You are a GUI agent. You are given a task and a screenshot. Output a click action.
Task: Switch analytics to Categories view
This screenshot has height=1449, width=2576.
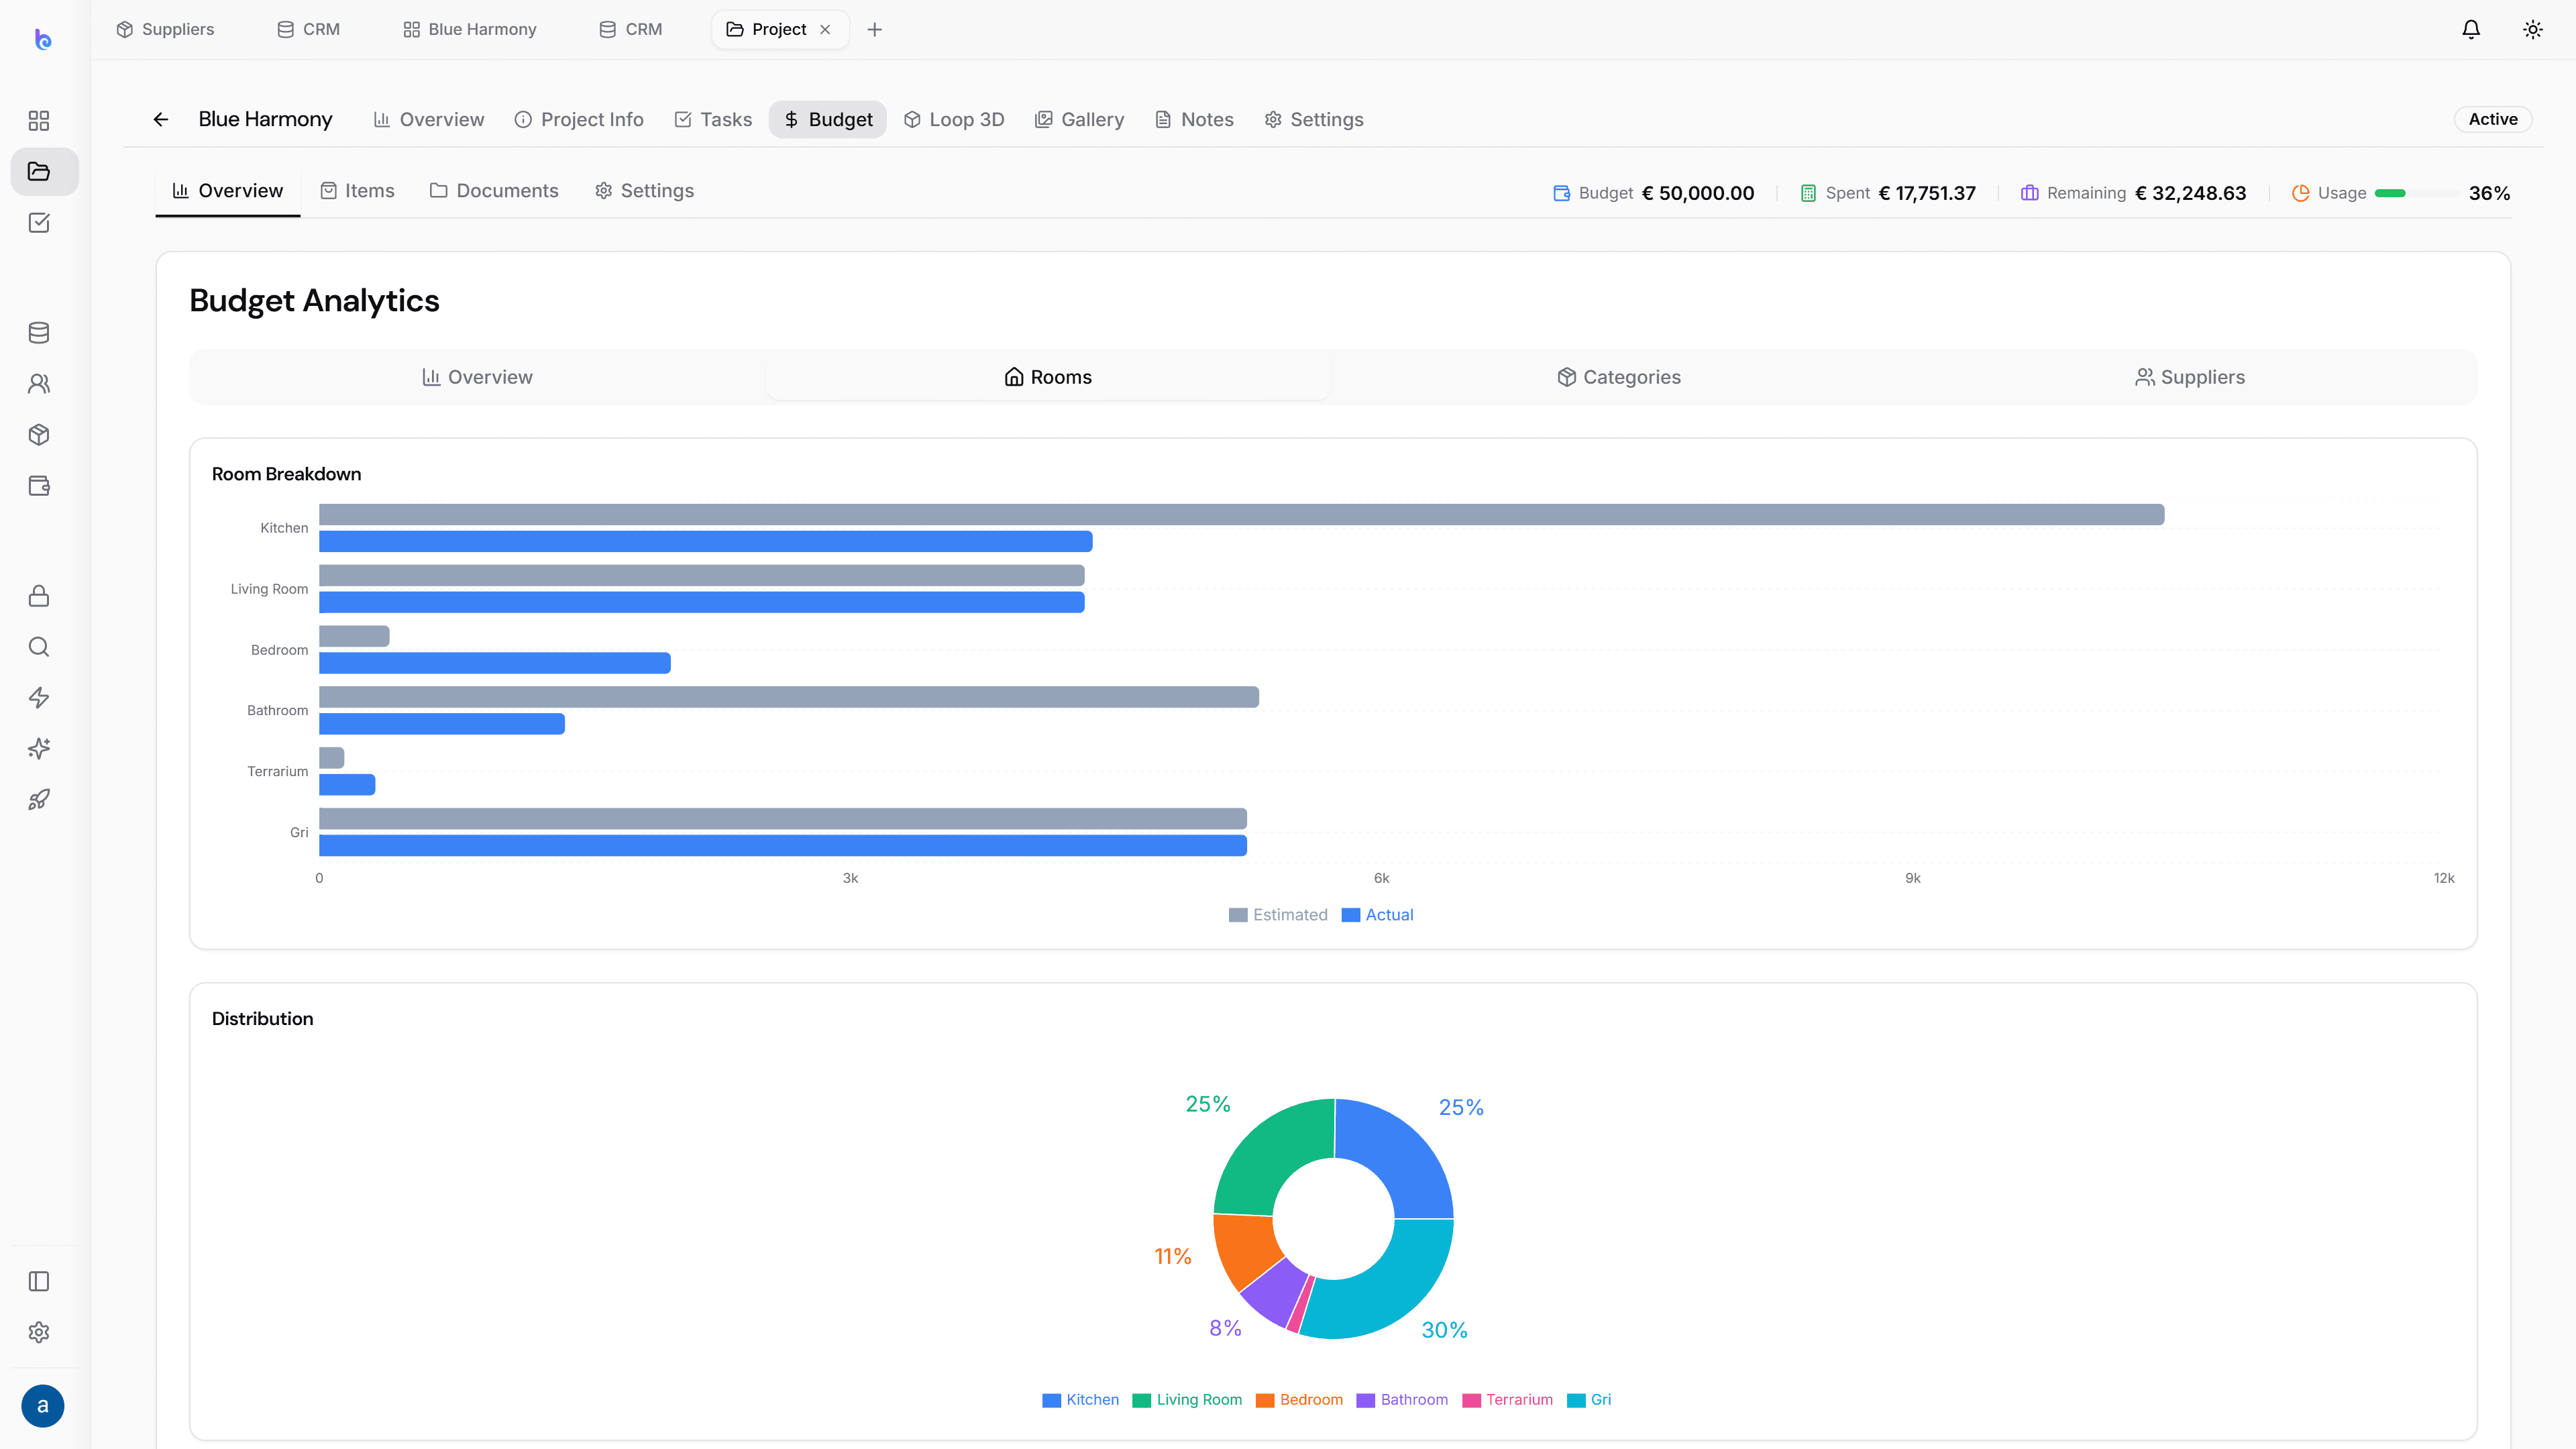[x=1619, y=377]
